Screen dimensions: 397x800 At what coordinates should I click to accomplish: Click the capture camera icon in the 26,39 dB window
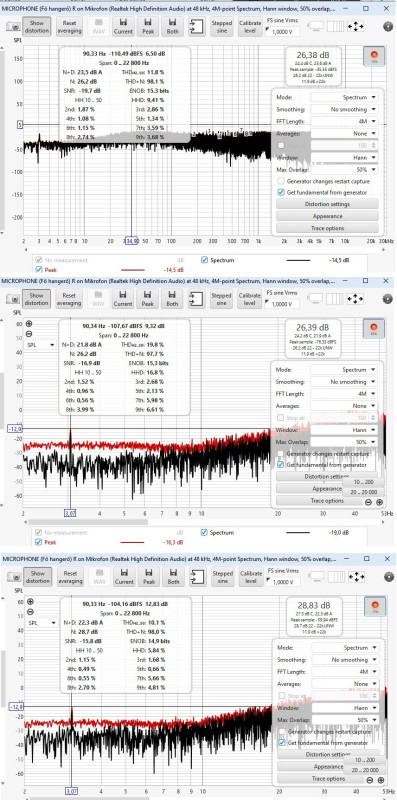click(14, 299)
